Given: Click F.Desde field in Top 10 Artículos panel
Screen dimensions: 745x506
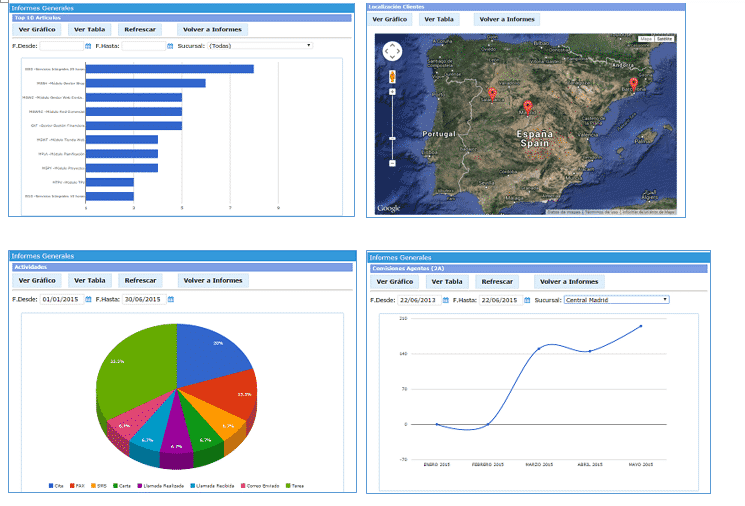Looking at the screenshot, I should tap(61, 46).
